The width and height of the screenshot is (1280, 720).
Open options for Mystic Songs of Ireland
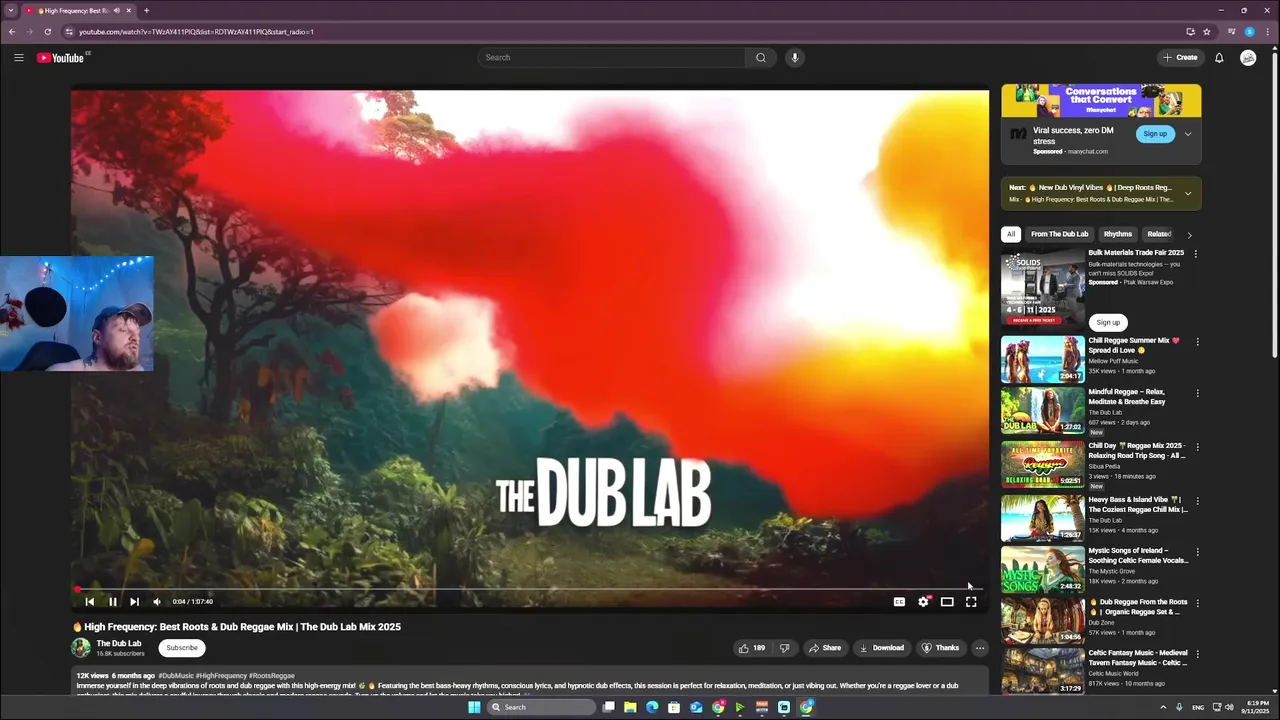(1197, 552)
